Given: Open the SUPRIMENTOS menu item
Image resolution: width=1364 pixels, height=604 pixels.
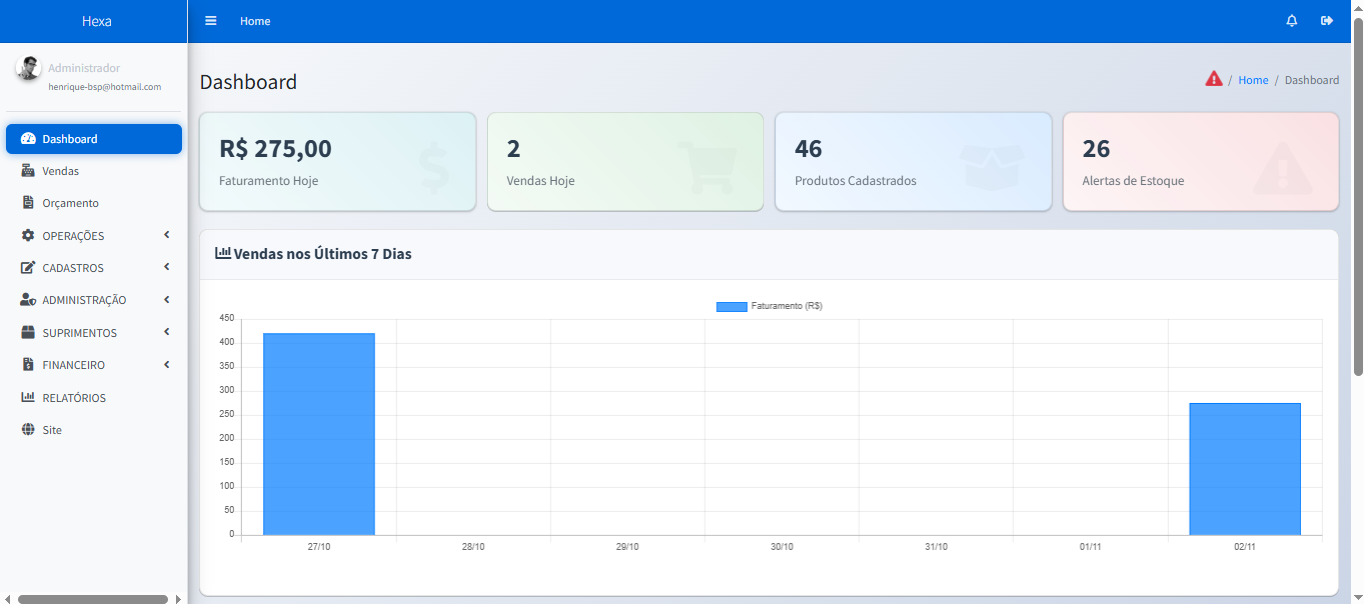Looking at the screenshot, I should (79, 333).
